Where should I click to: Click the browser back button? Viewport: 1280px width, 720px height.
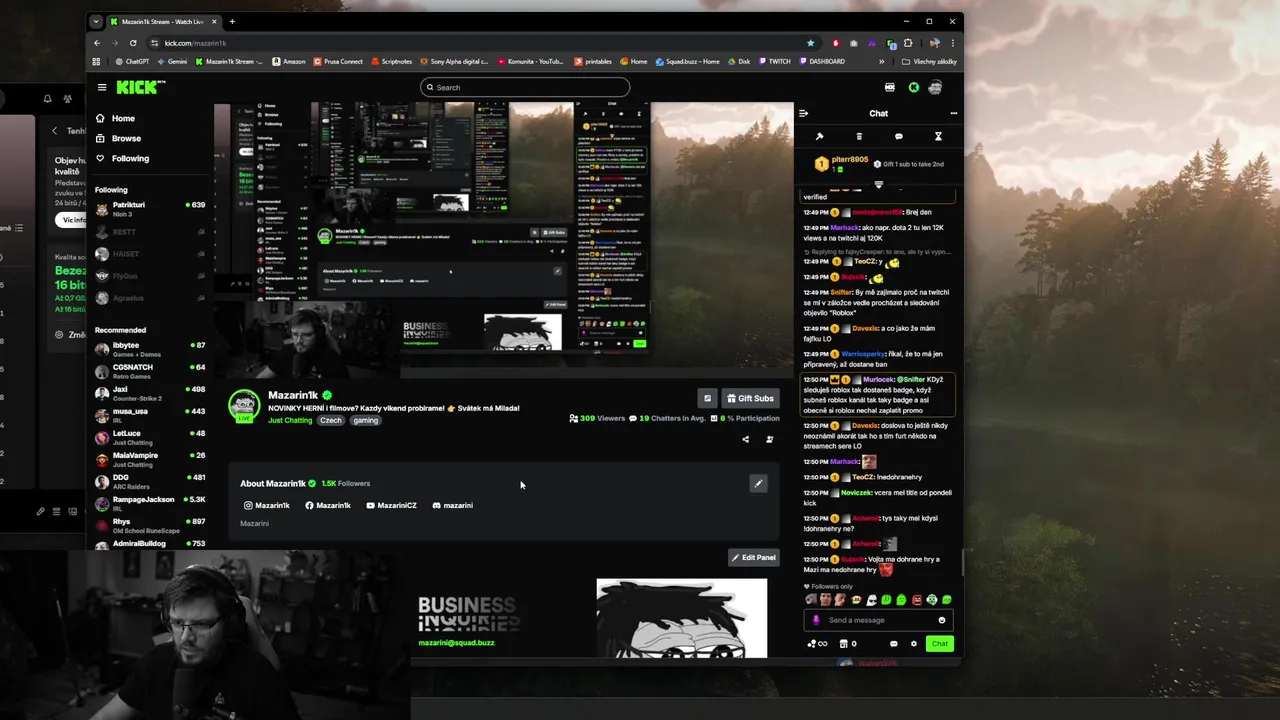point(97,43)
